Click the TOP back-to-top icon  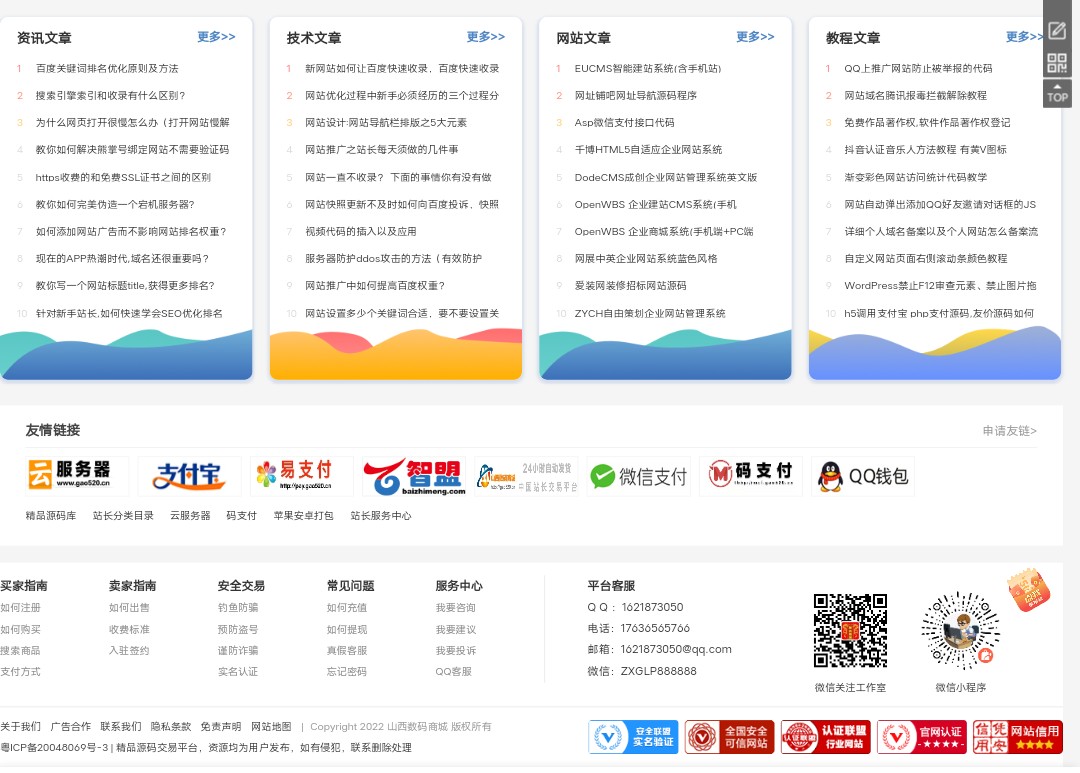pyautogui.click(x=1057, y=94)
